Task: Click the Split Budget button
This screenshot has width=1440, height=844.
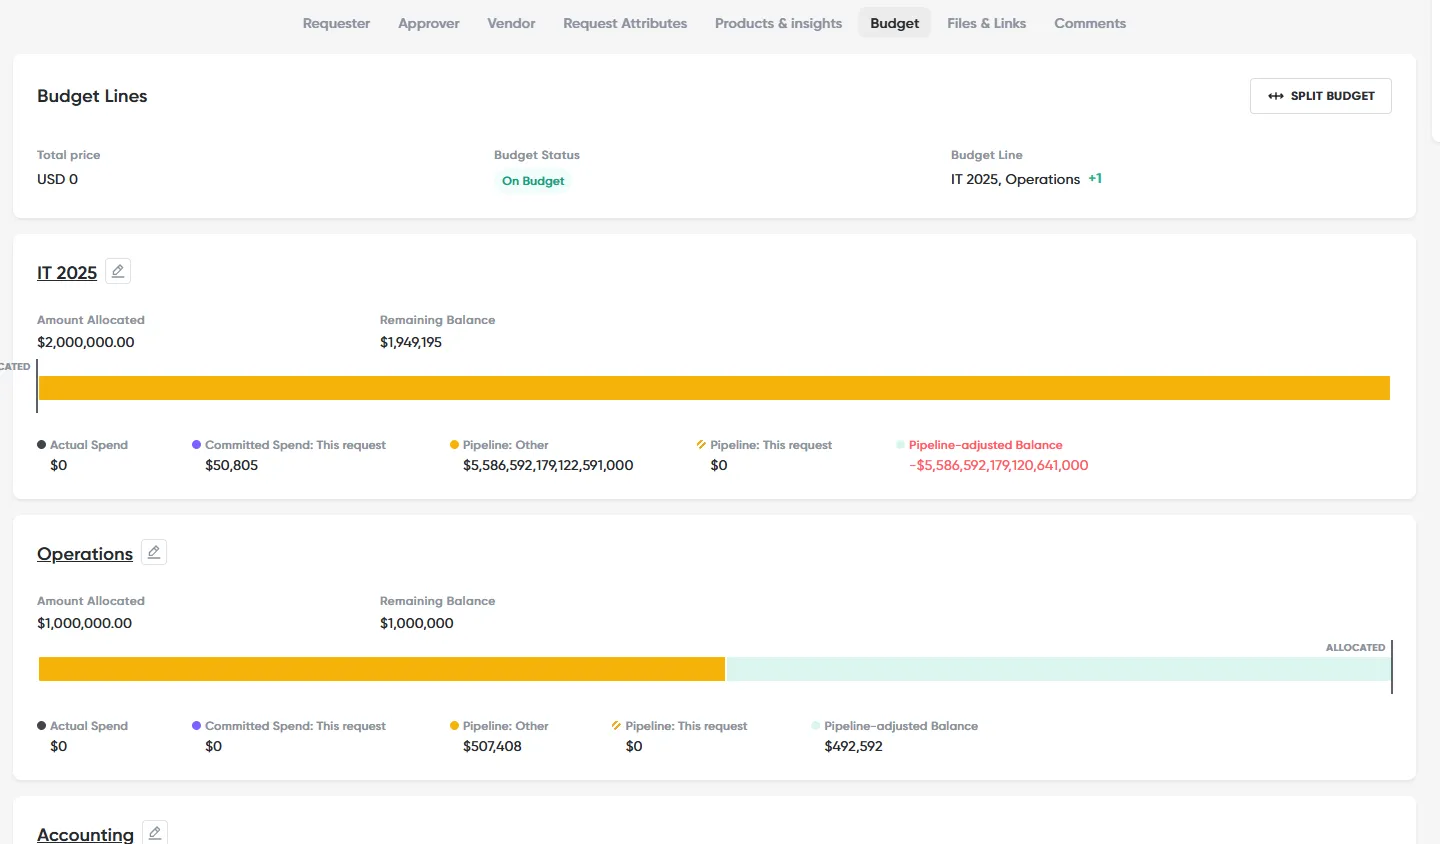Action: click(1320, 96)
